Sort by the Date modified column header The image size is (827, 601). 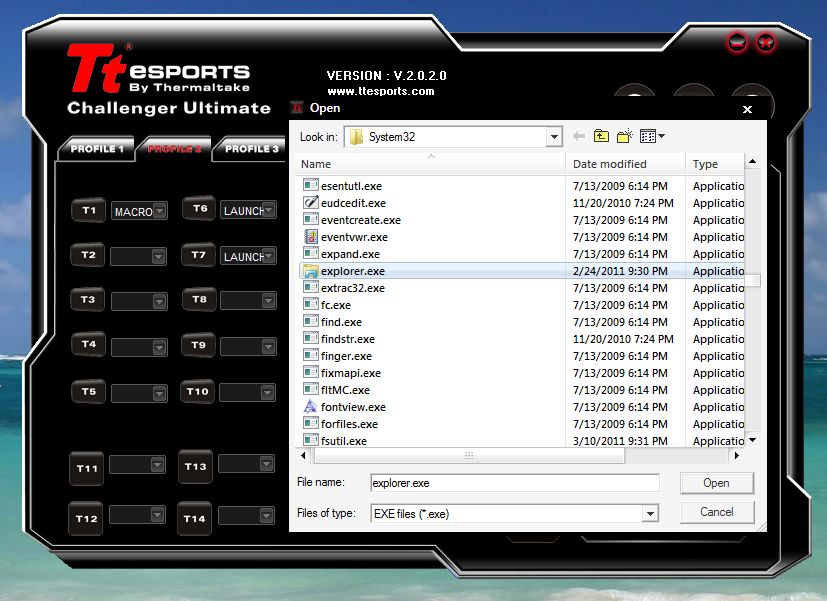coord(626,164)
